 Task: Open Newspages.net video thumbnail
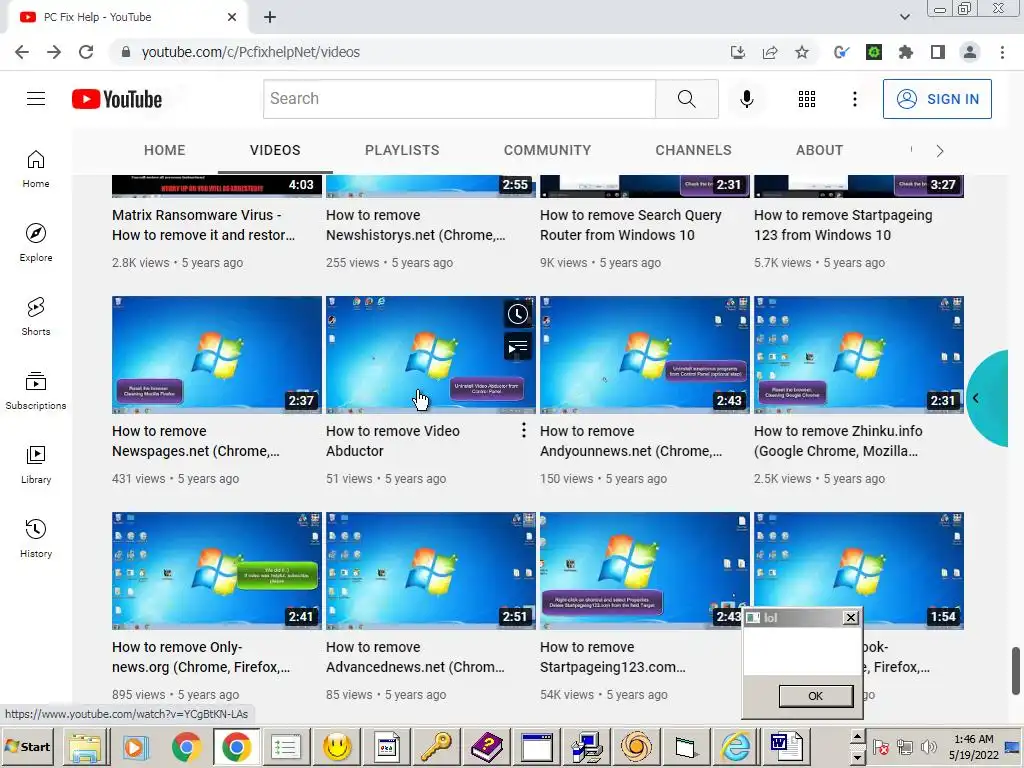[217, 355]
